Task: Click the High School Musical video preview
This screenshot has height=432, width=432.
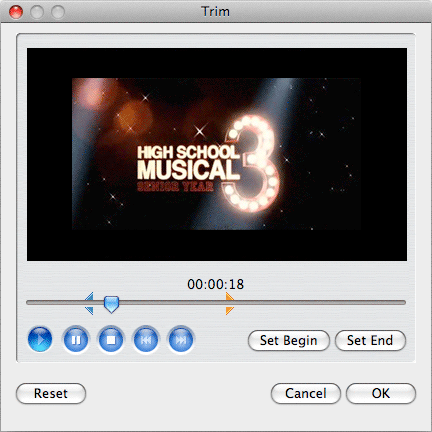Action: click(217, 154)
